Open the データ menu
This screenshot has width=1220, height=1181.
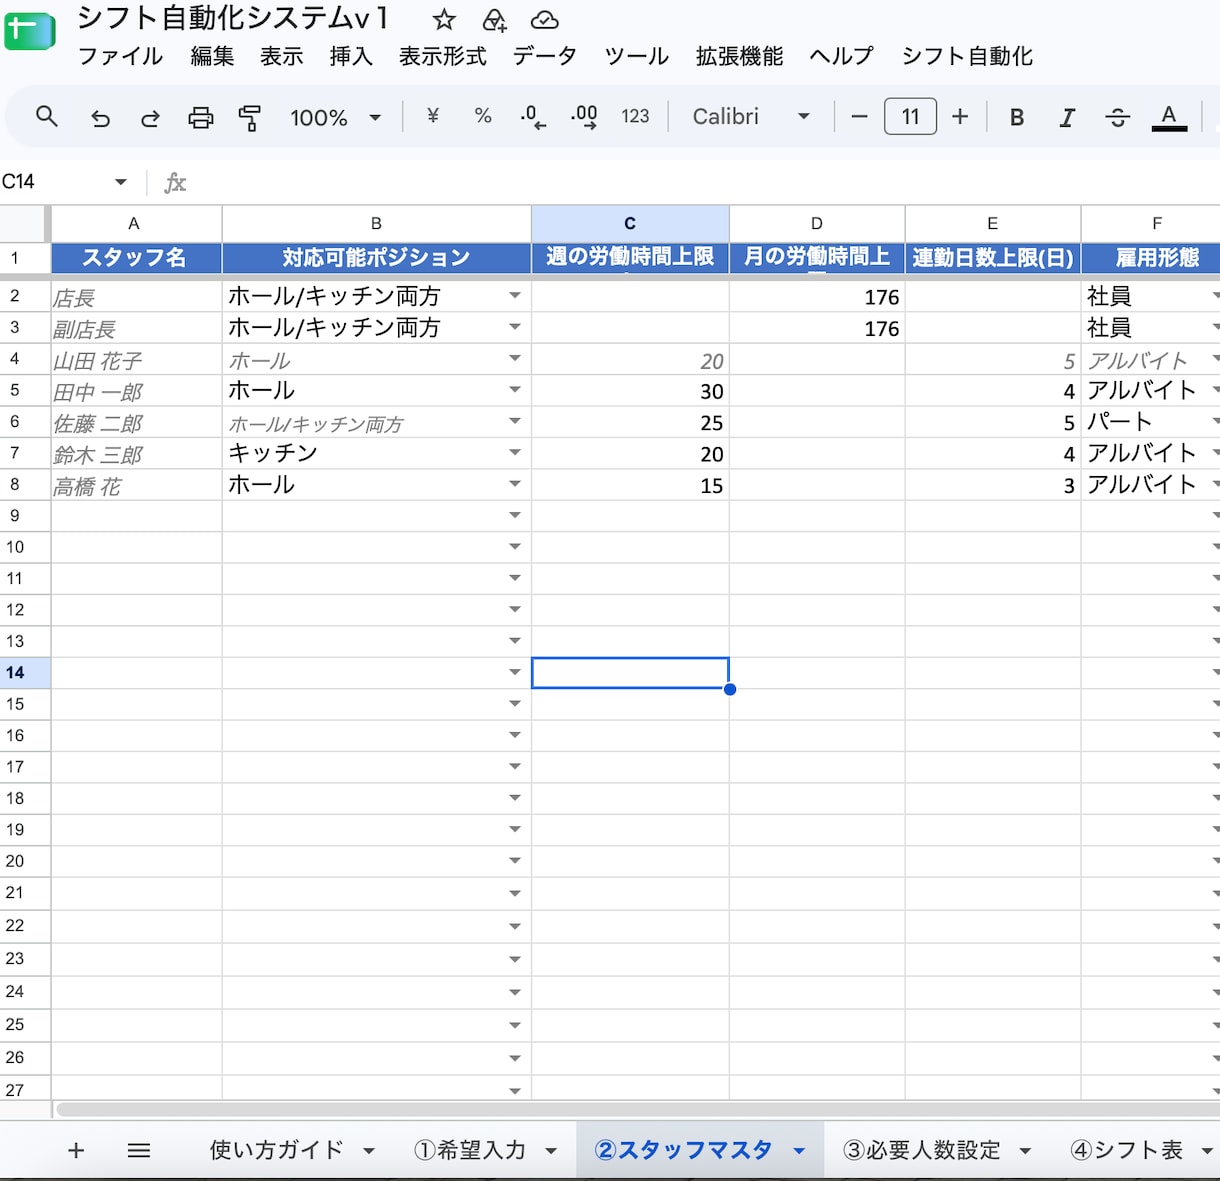coord(545,56)
